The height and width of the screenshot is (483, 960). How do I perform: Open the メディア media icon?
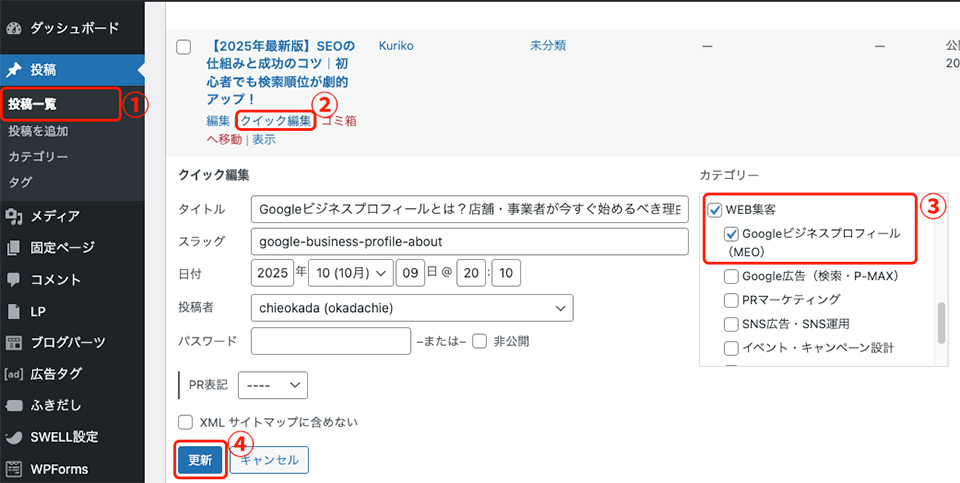[x=14, y=216]
